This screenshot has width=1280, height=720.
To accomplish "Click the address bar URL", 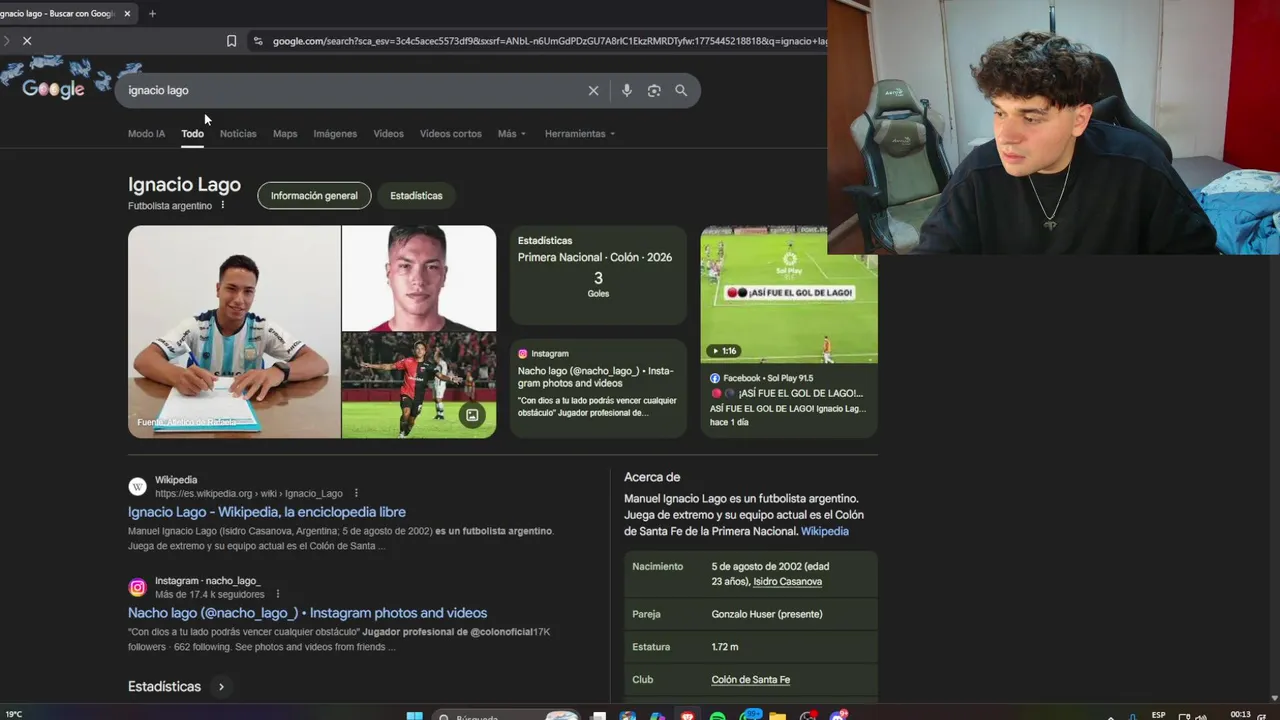I will click(x=548, y=41).
